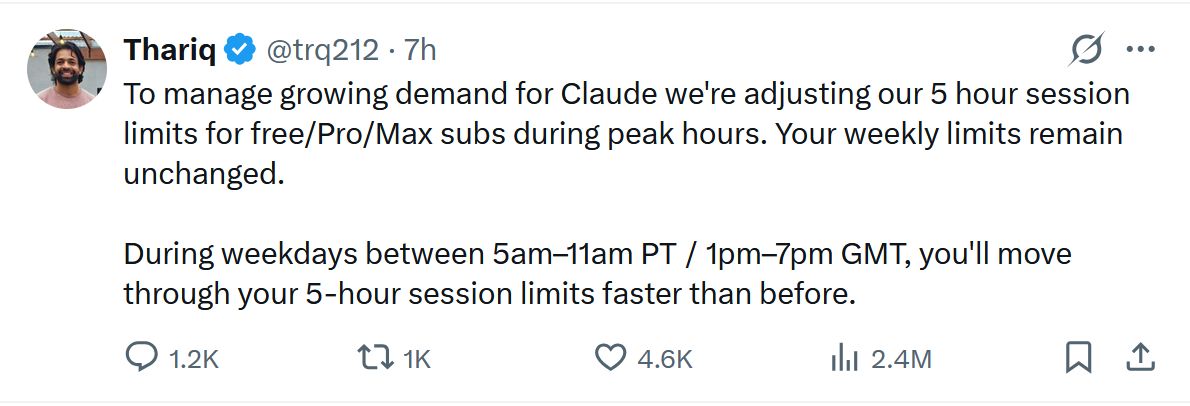The width and height of the screenshot is (1190, 406).
Task: Click the reply speech bubble icon
Action: [x=141, y=358]
